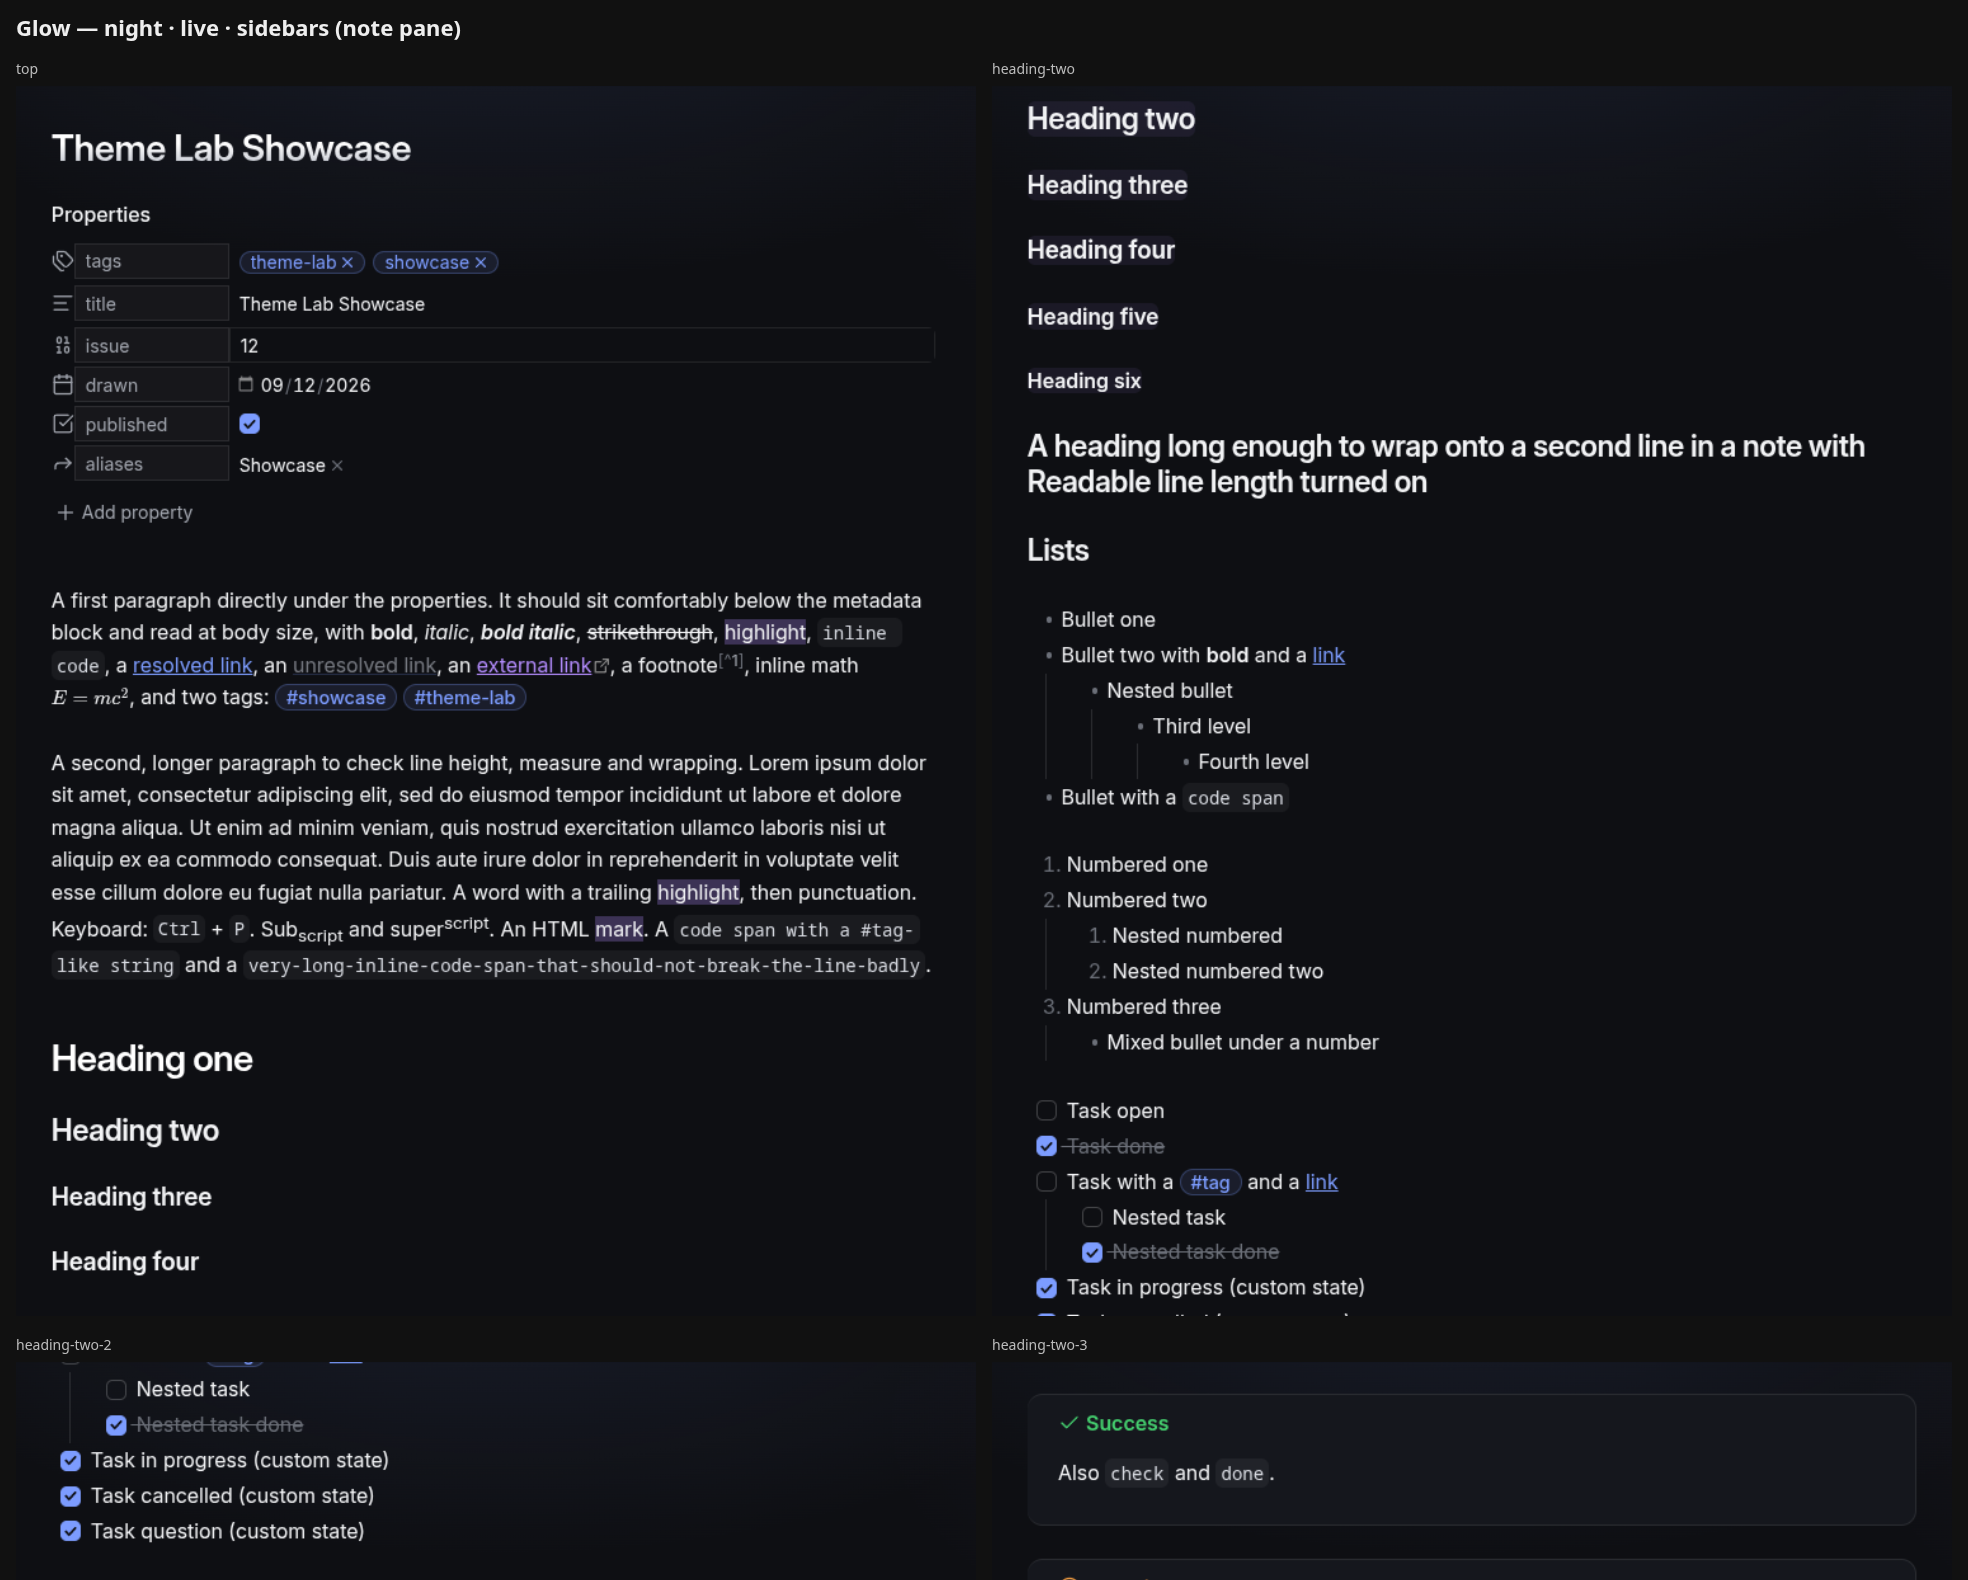
Task: Check the 'Task with a #tag' checkbox
Action: [1047, 1182]
